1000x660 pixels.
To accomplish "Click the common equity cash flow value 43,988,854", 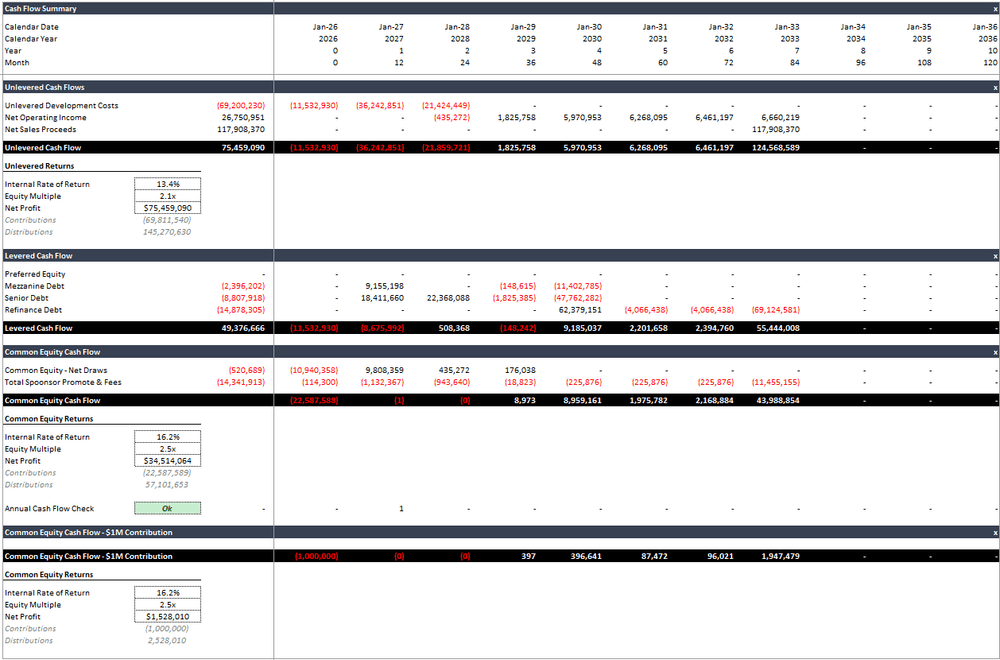I will tap(777, 400).
